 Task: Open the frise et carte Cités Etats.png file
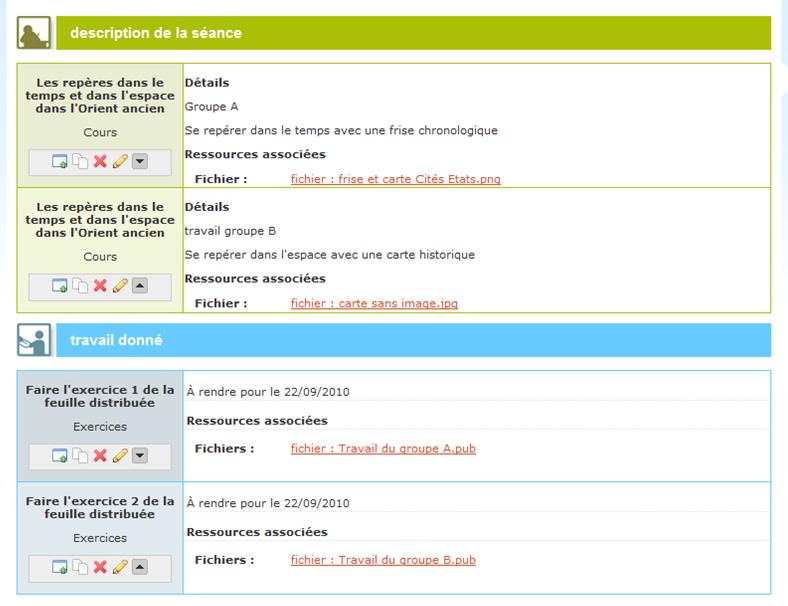[x=395, y=179]
